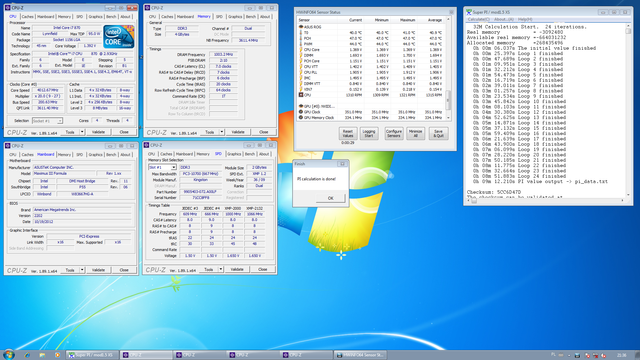
Task: Click the Tools button in the Memory CPU-Z window
Action: [209, 132]
